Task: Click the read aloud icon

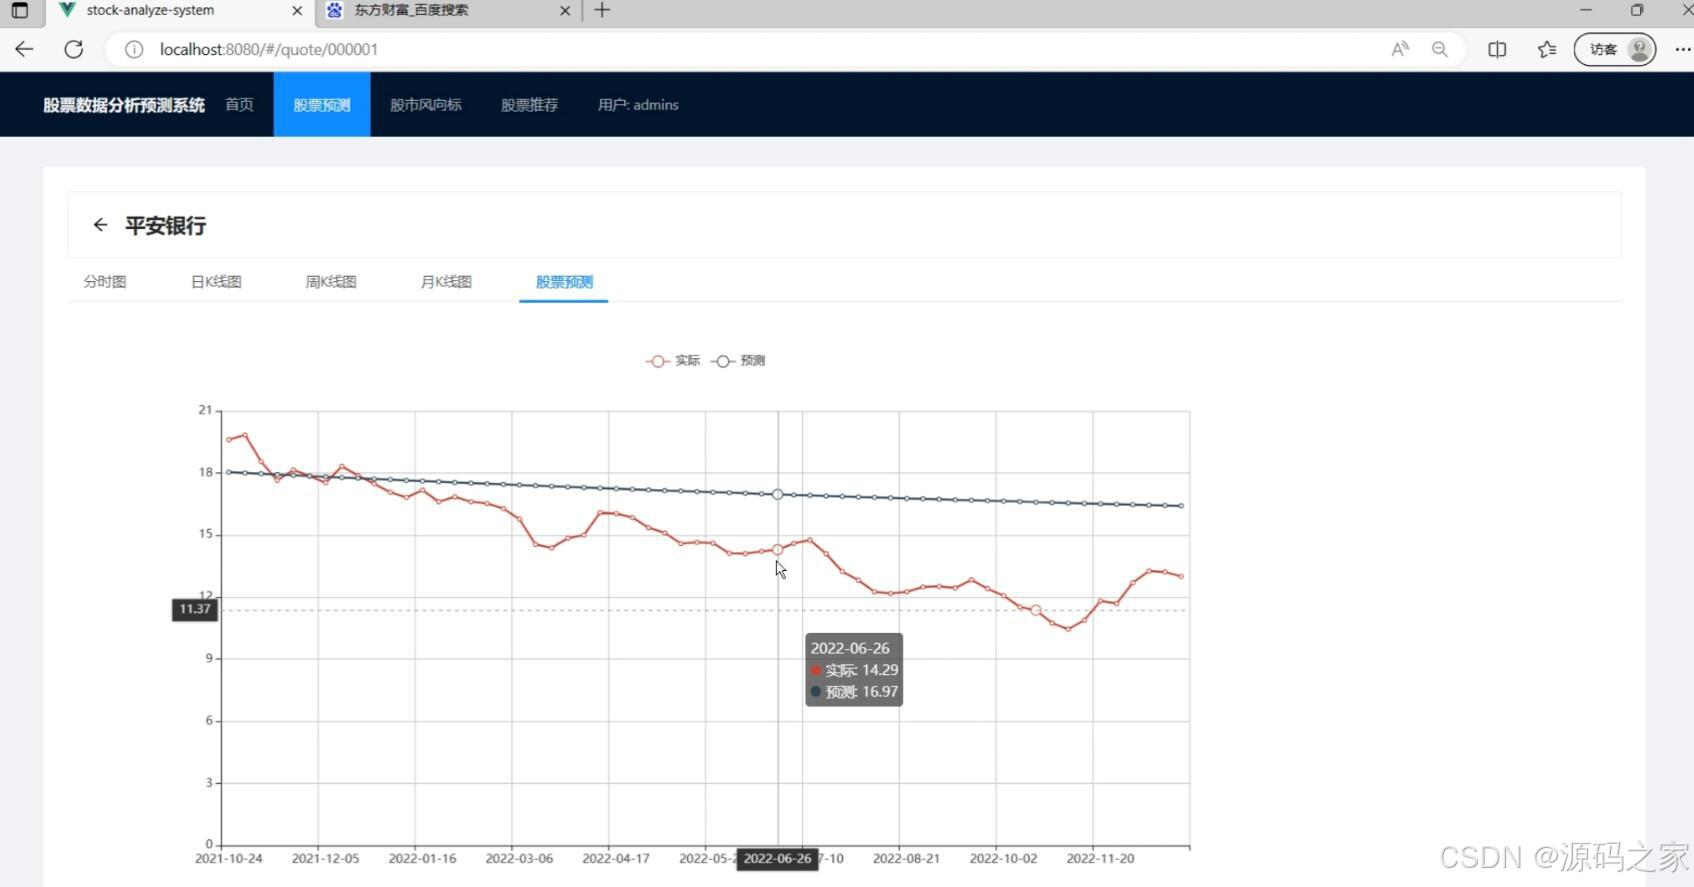Action: point(1400,49)
